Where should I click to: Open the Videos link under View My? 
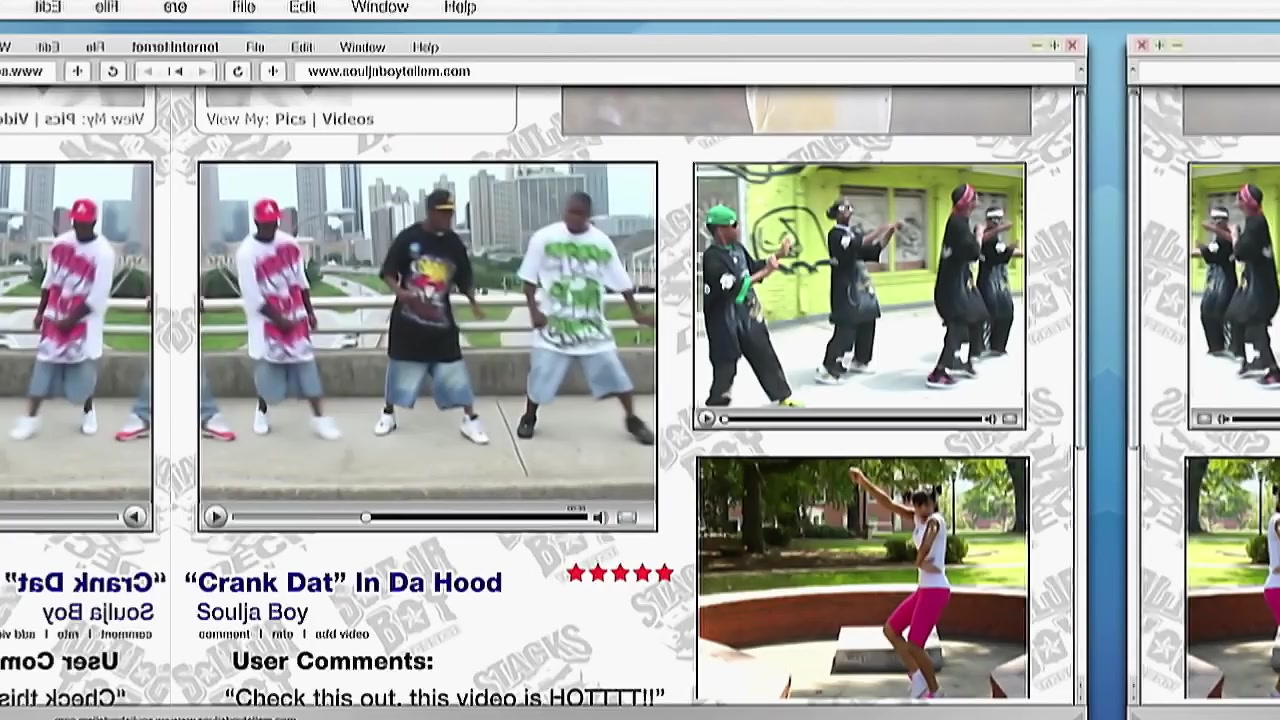point(348,119)
